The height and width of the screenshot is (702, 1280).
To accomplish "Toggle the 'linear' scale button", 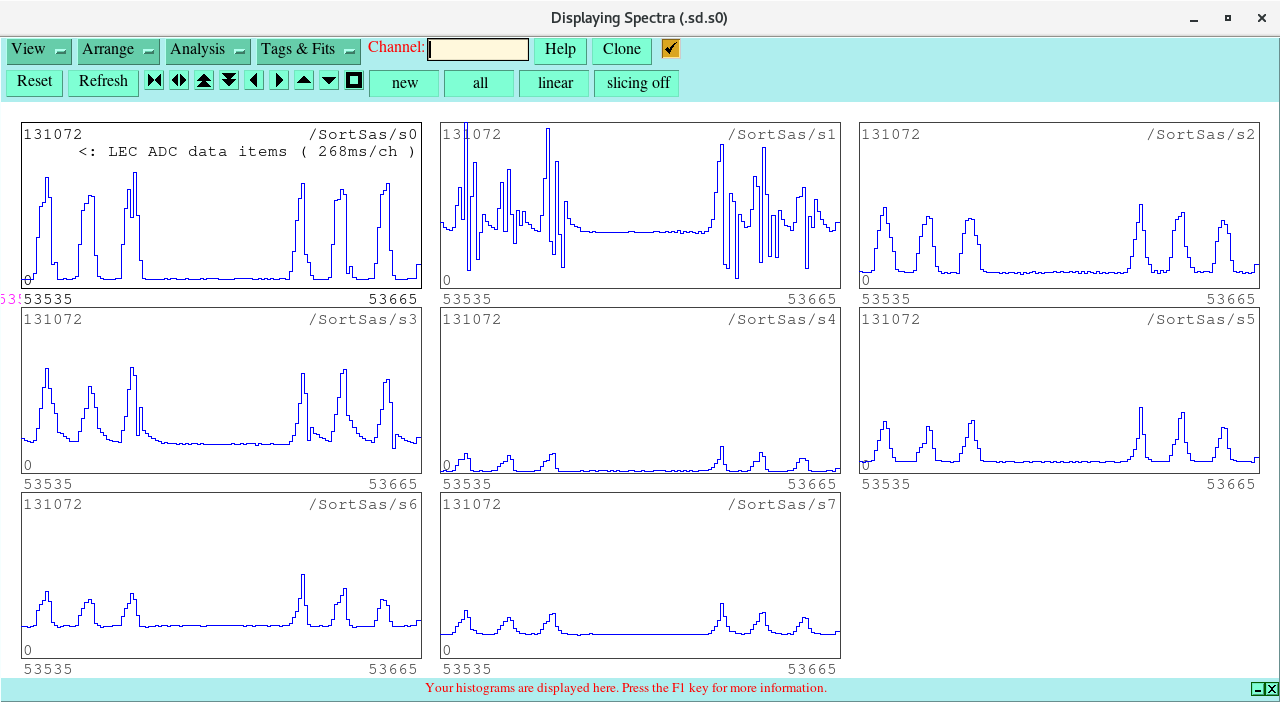I will 555,83.
